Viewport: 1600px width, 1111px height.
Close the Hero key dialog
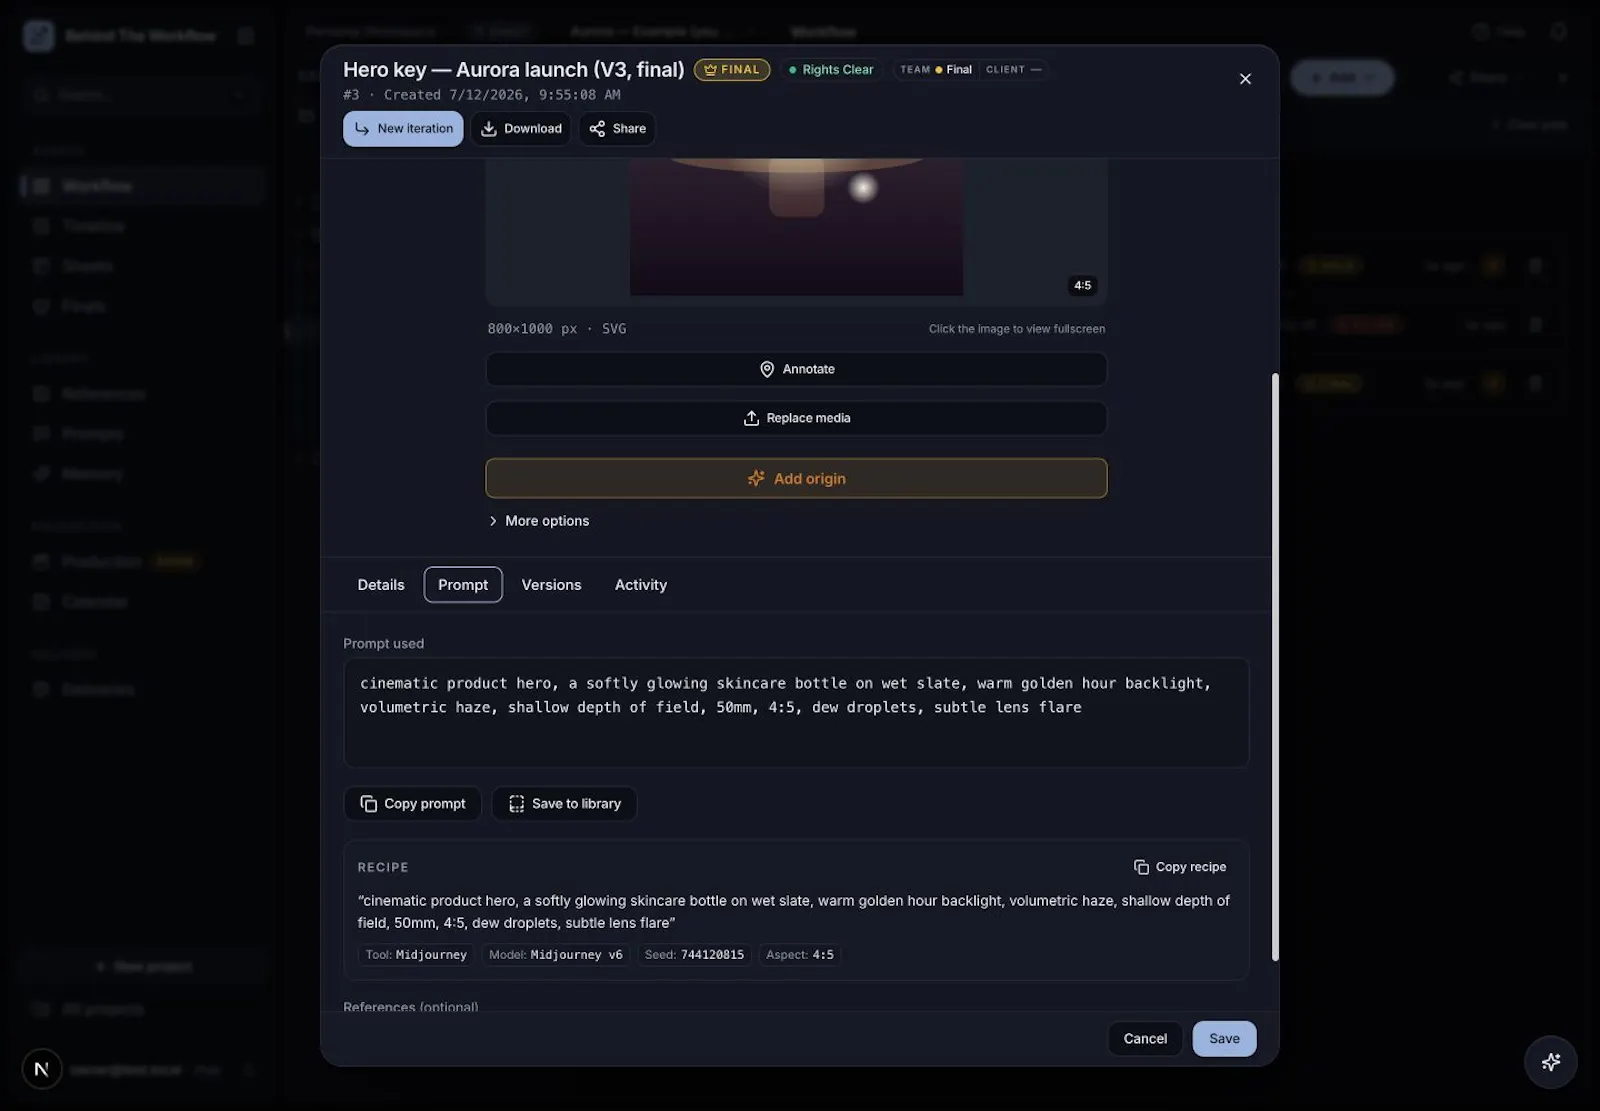1245,79
